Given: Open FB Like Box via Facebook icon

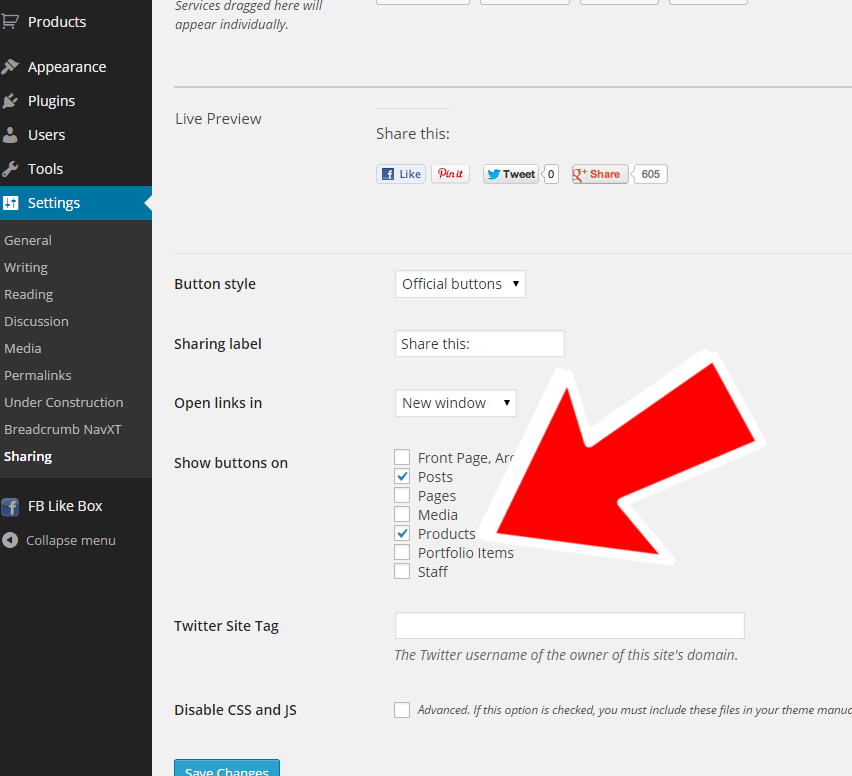Looking at the screenshot, I should tap(10, 506).
